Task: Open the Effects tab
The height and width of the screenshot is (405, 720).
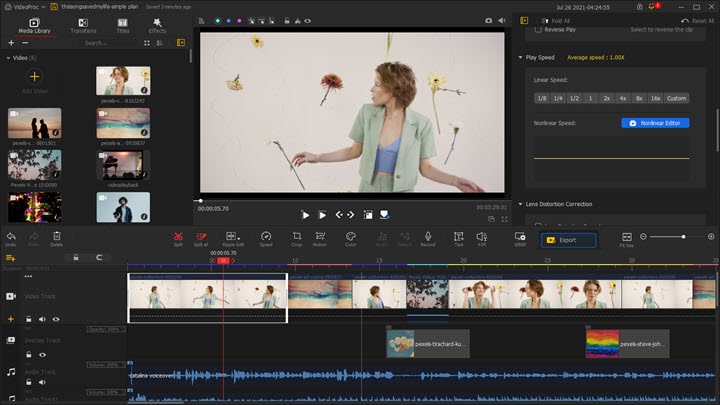Action: [158, 25]
